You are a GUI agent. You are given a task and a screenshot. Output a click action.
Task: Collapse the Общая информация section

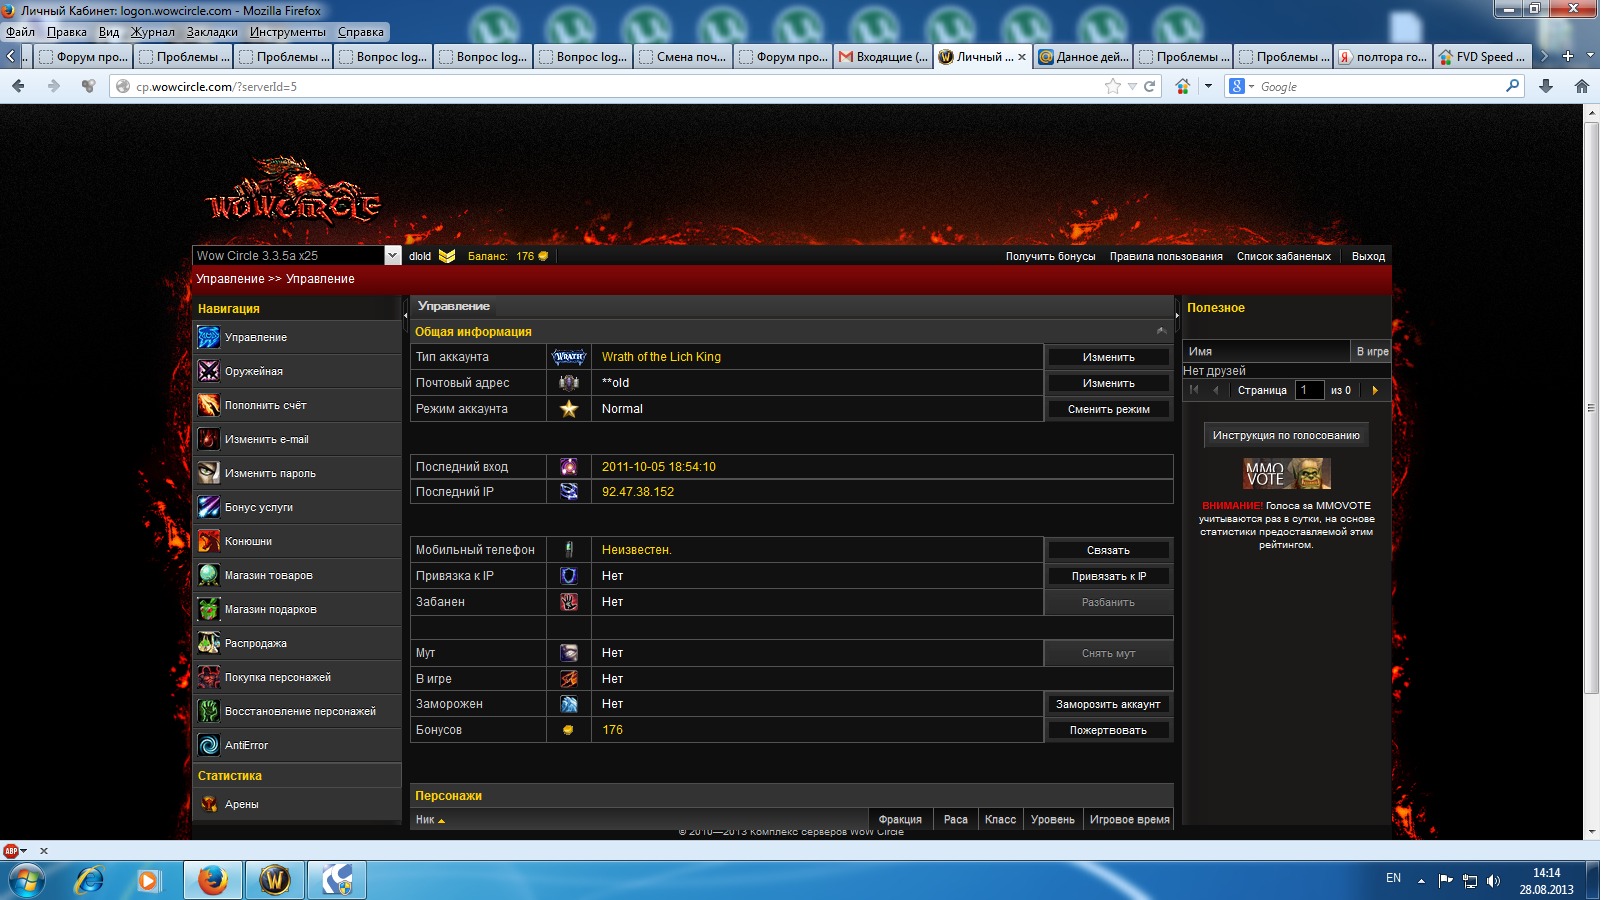coord(1161,331)
